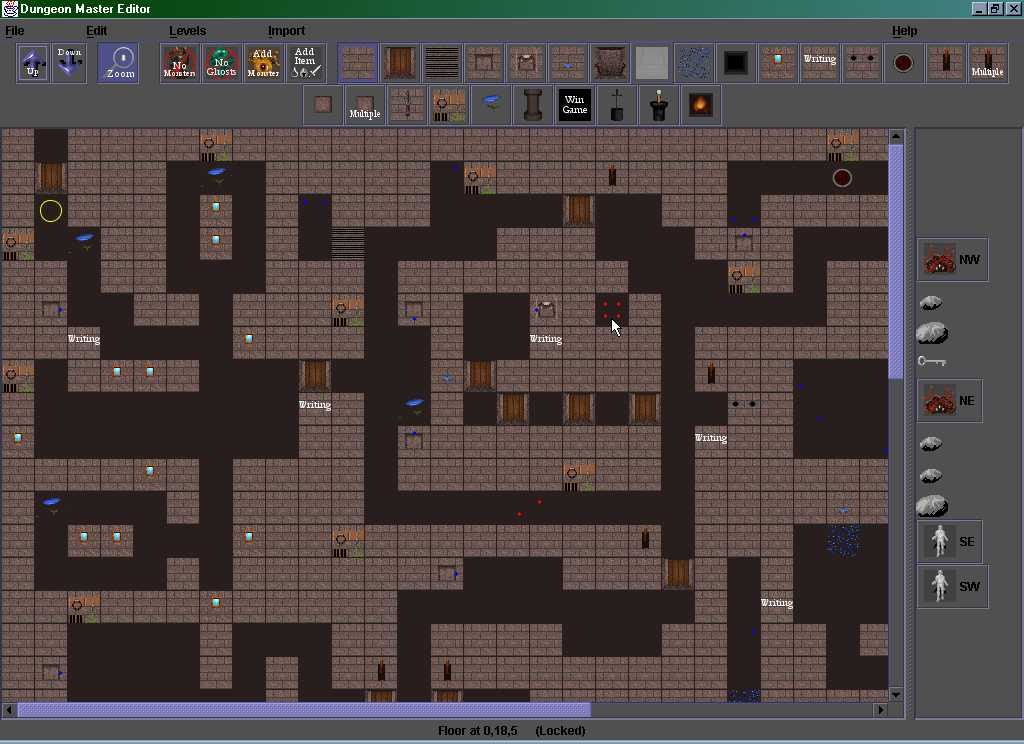The image size is (1024, 744).
Task: Toggle the No Ghosts option
Action: [x=221, y=63]
